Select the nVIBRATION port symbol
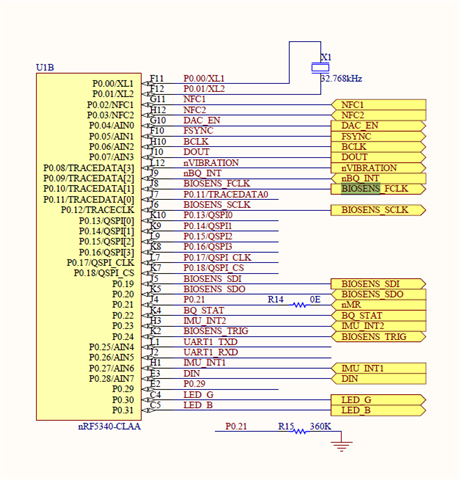461x480 pixels. 378,168
